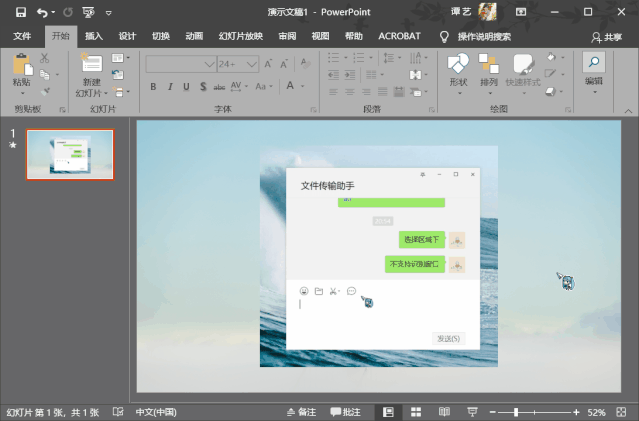Screen dimensions: 639x421
Task: Open the 文件 menu
Action: 22,36
